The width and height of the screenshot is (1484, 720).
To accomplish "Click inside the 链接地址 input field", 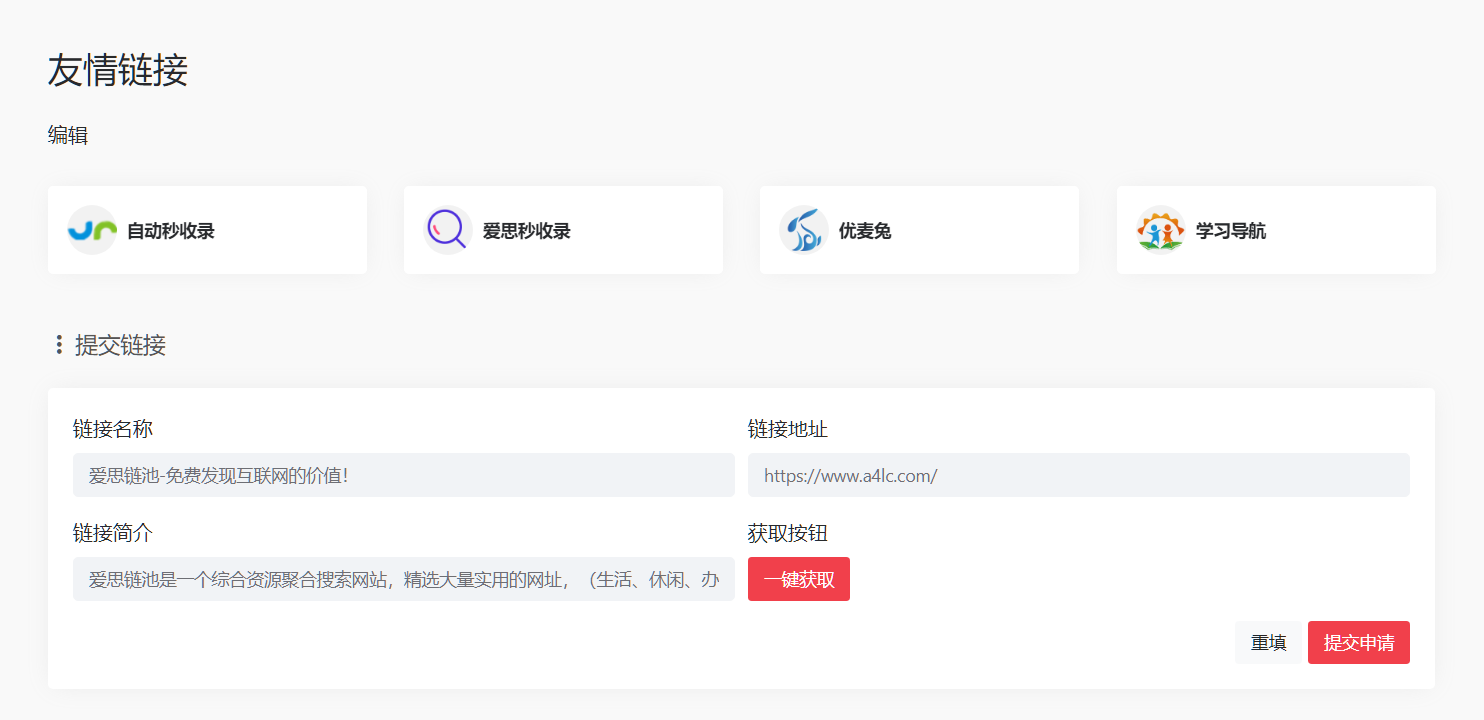I will [x=1079, y=475].
